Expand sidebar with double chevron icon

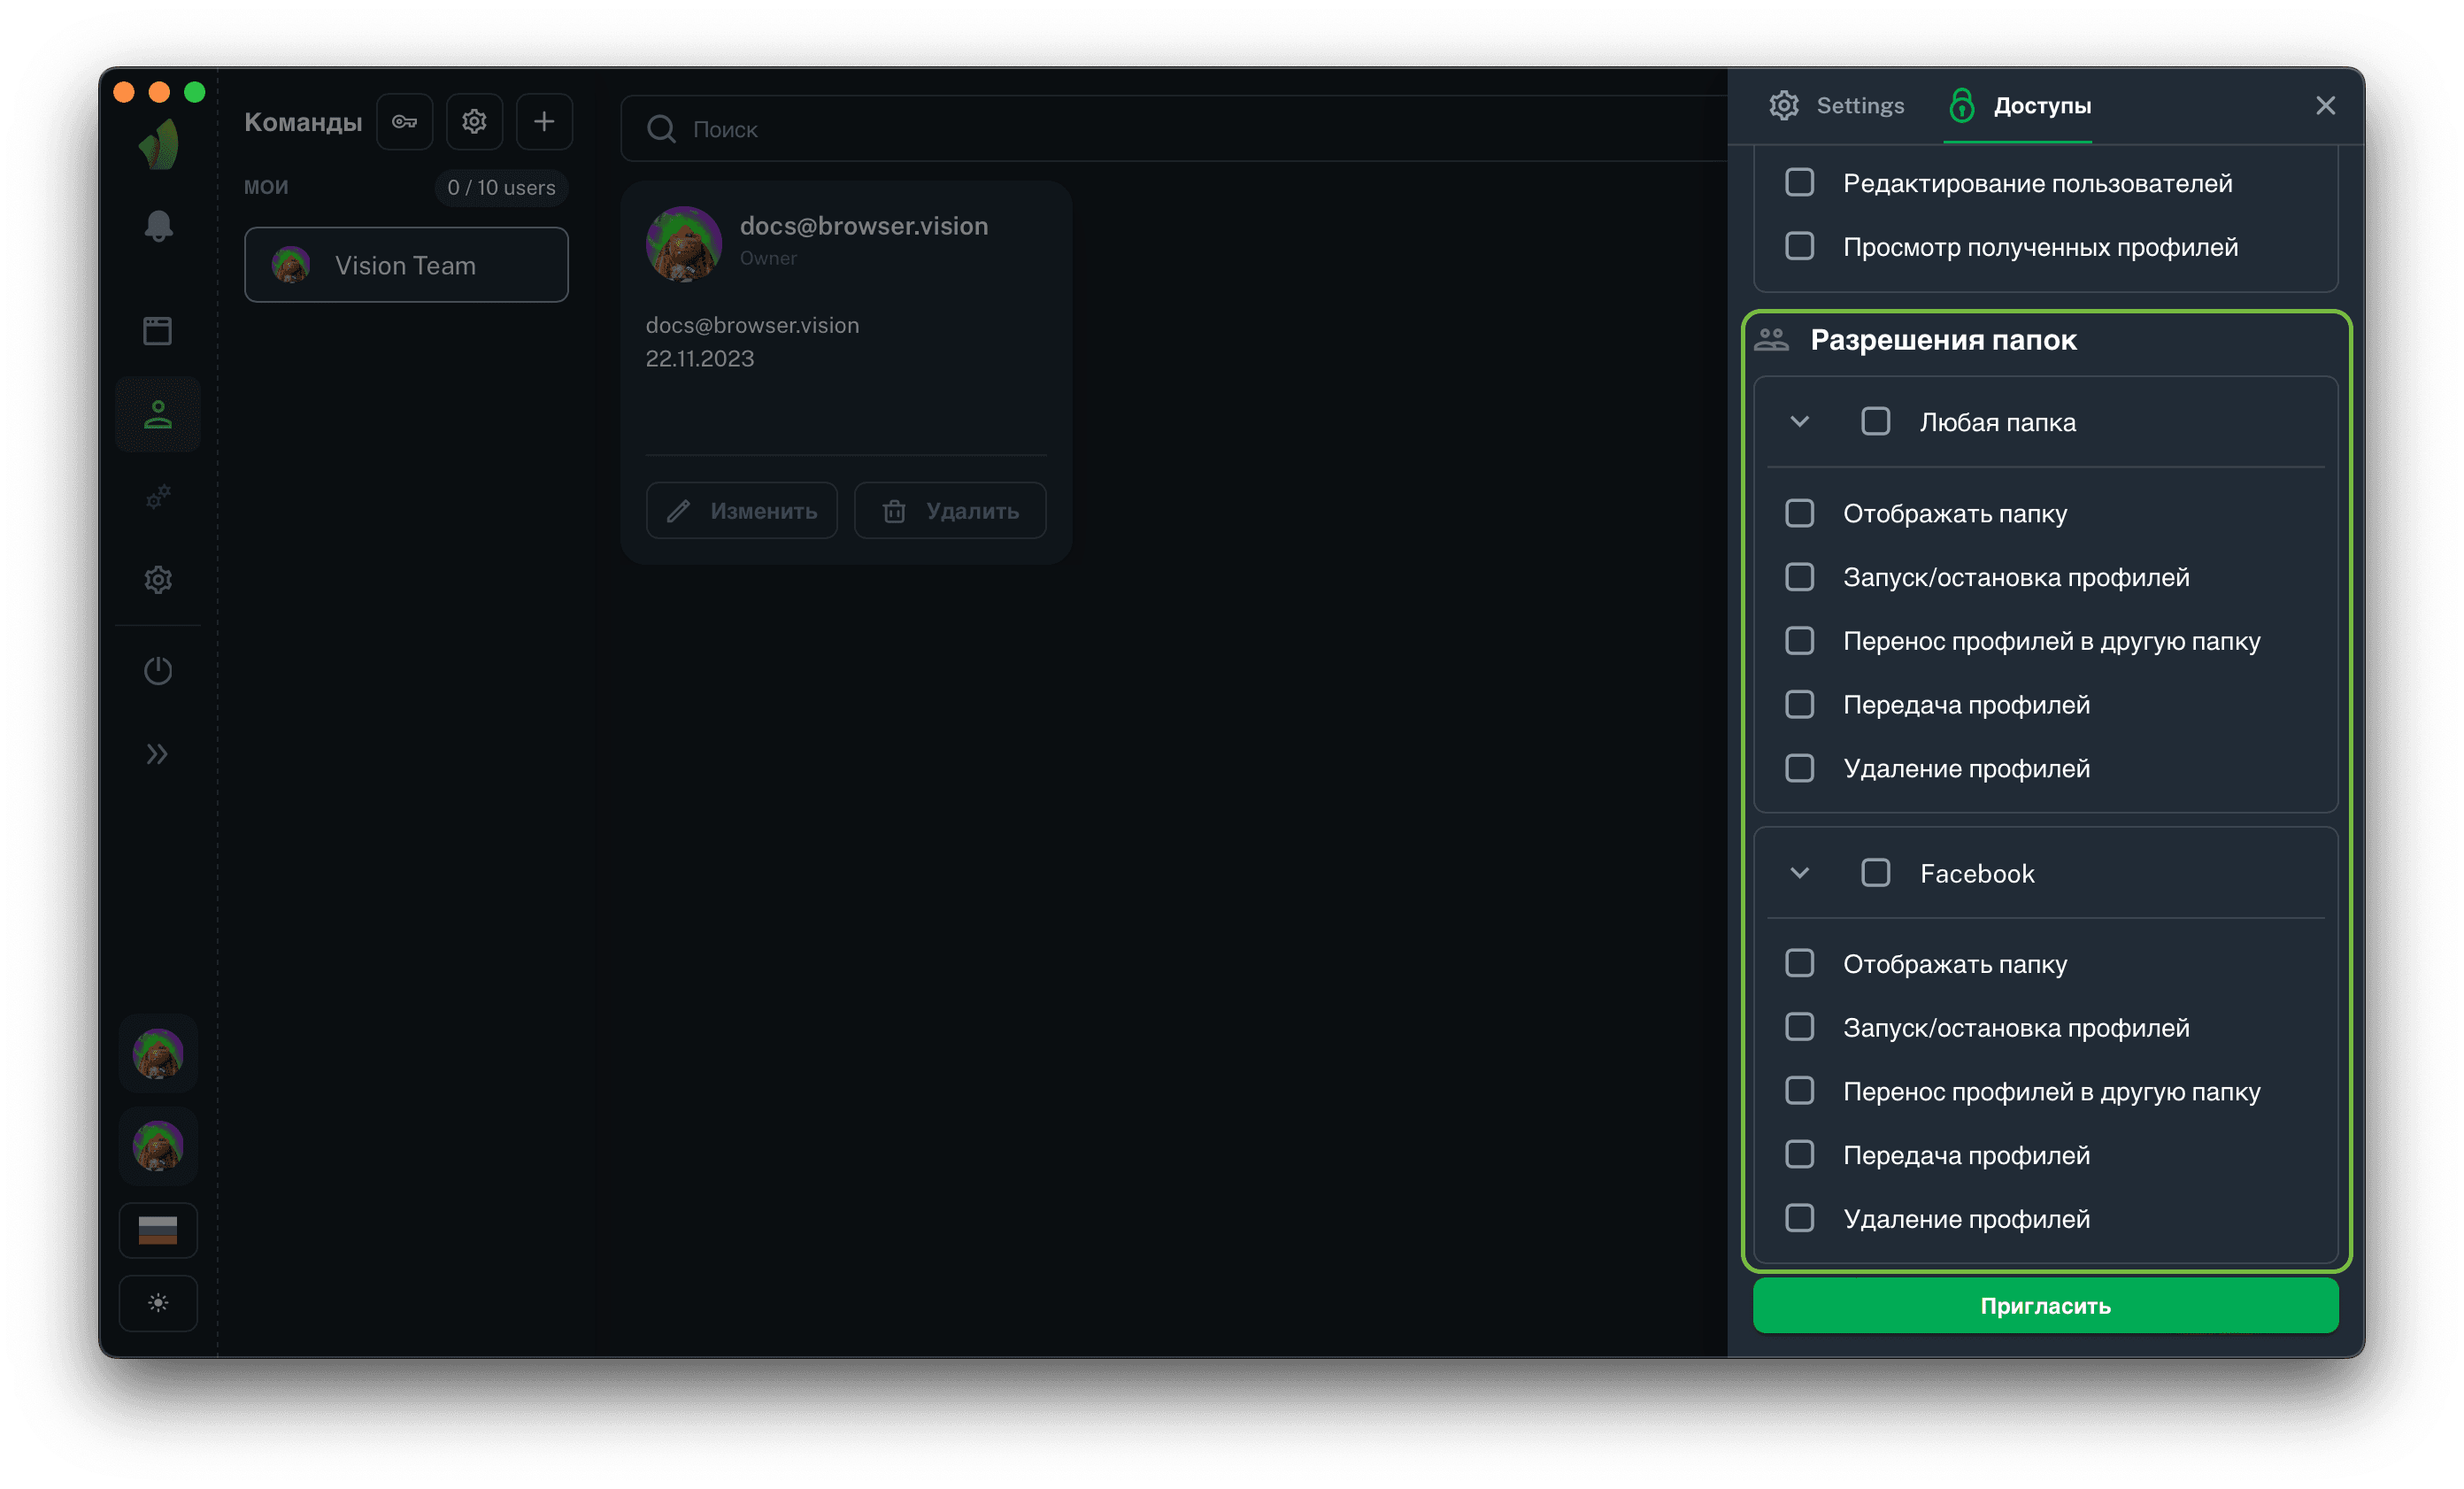tap(158, 754)
